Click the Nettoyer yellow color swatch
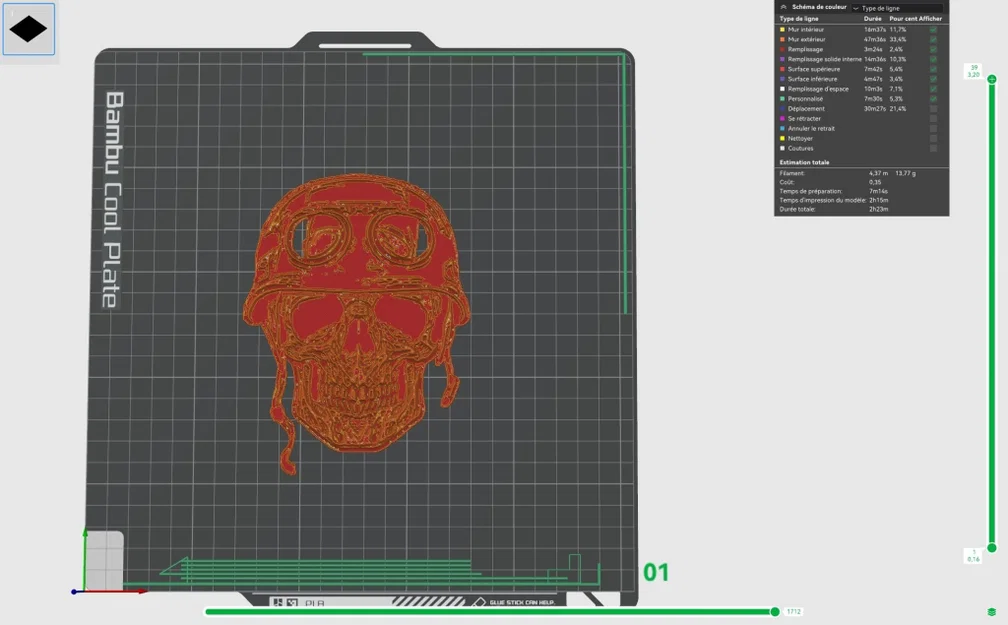This screenshot has width=1008, height=625. point(782,138)
